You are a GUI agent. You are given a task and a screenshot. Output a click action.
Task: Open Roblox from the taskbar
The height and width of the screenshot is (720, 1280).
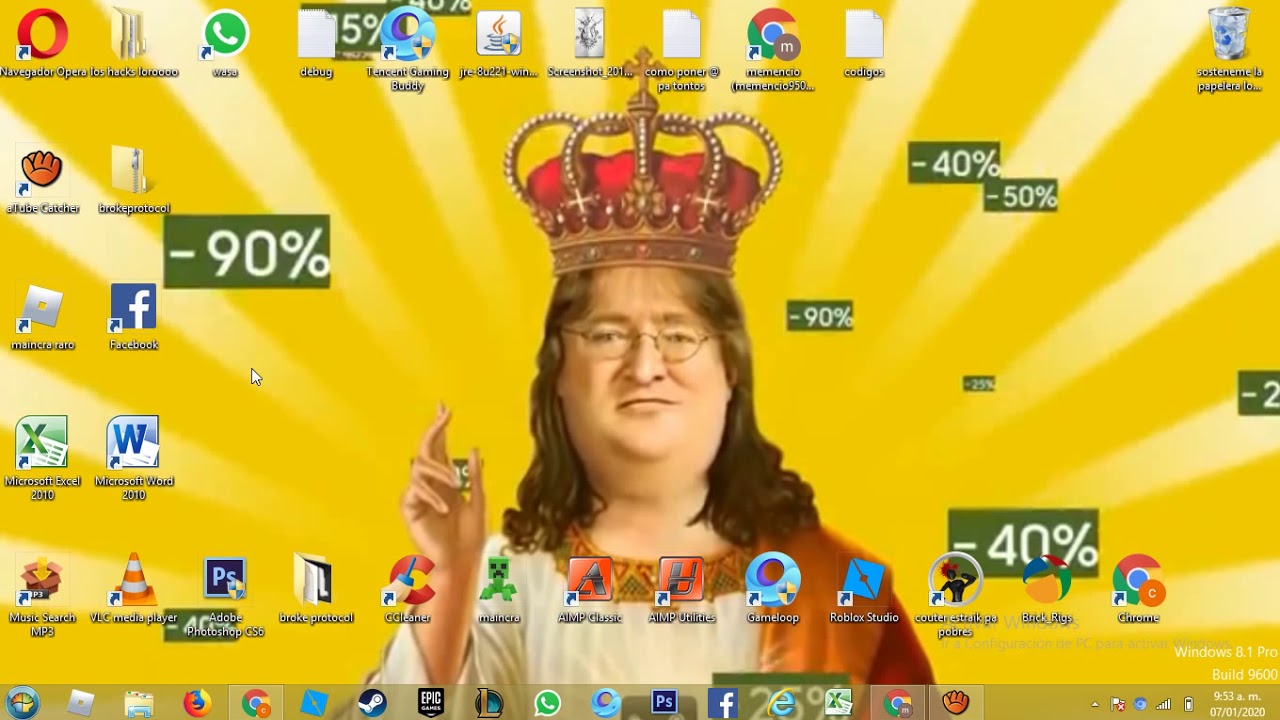click(x=81, y=704)
